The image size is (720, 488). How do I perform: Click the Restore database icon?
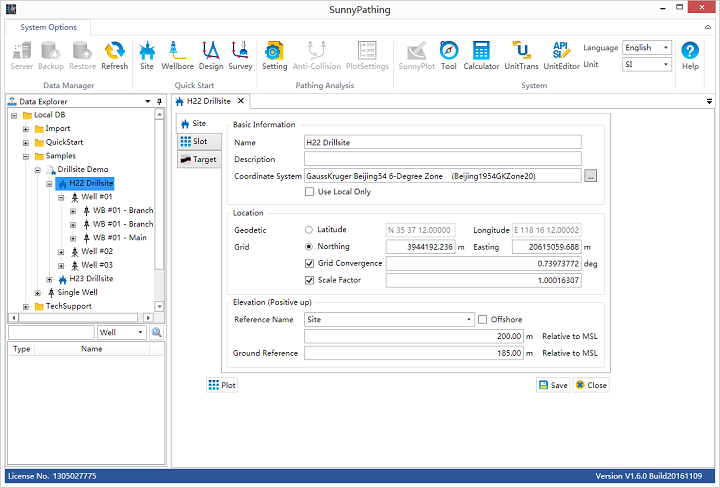click(x=82, y=56)
